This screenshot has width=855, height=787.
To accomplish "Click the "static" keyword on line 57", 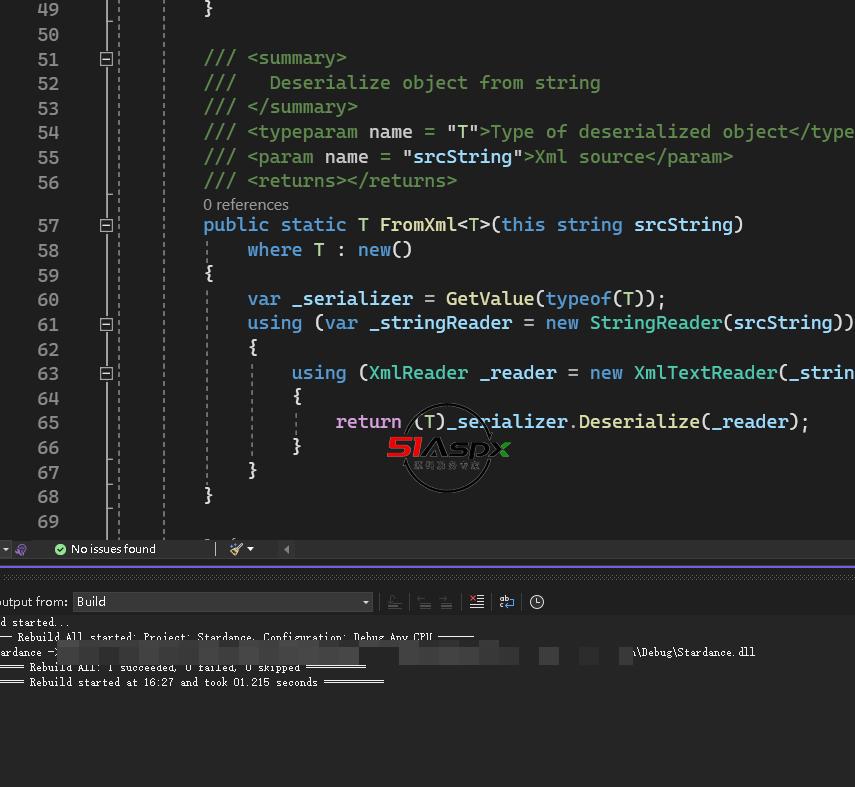I will [x=314, y=225].
